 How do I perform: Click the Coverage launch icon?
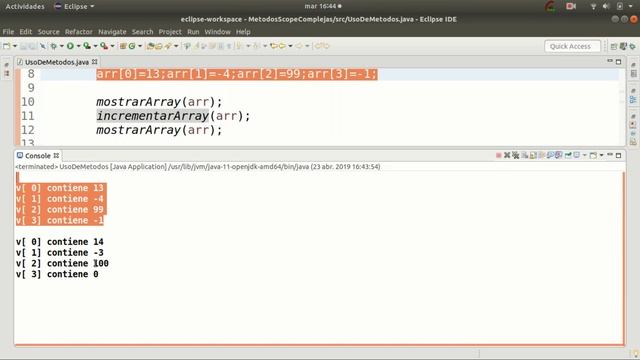pos(87,46)
